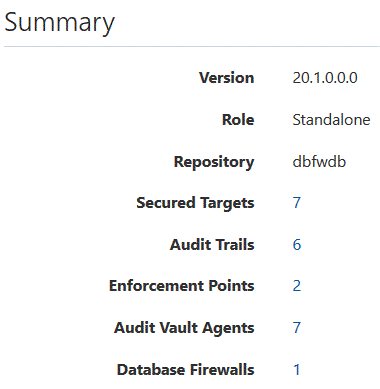The width and height of the screenshot is (380, 389).
Task: Open the Audit Trails count link 6
Action: click(x=297, y=244)
